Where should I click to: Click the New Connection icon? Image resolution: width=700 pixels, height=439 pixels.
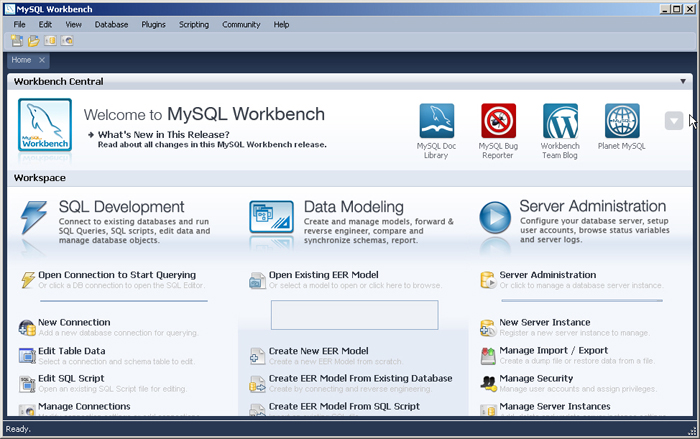point(27,328)
